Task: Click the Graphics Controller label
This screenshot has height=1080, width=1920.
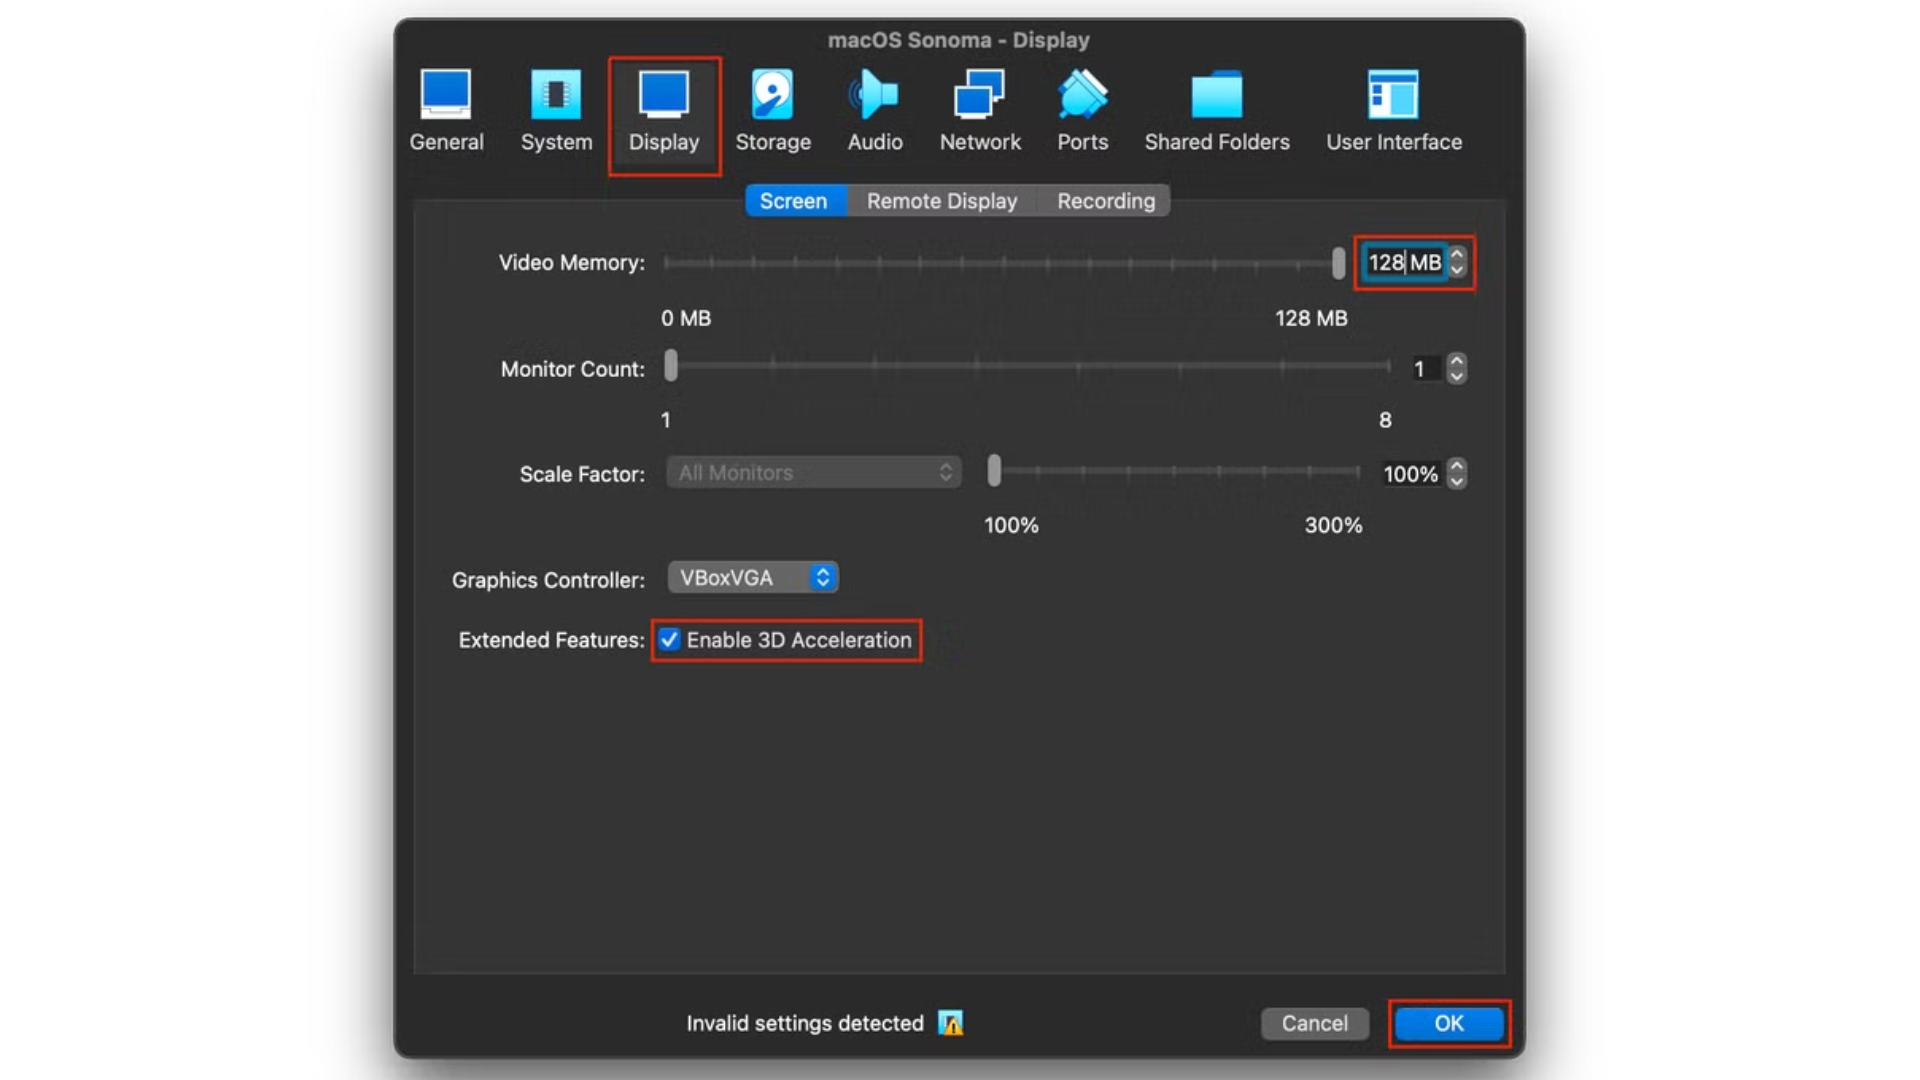Action: pos(548,580)
